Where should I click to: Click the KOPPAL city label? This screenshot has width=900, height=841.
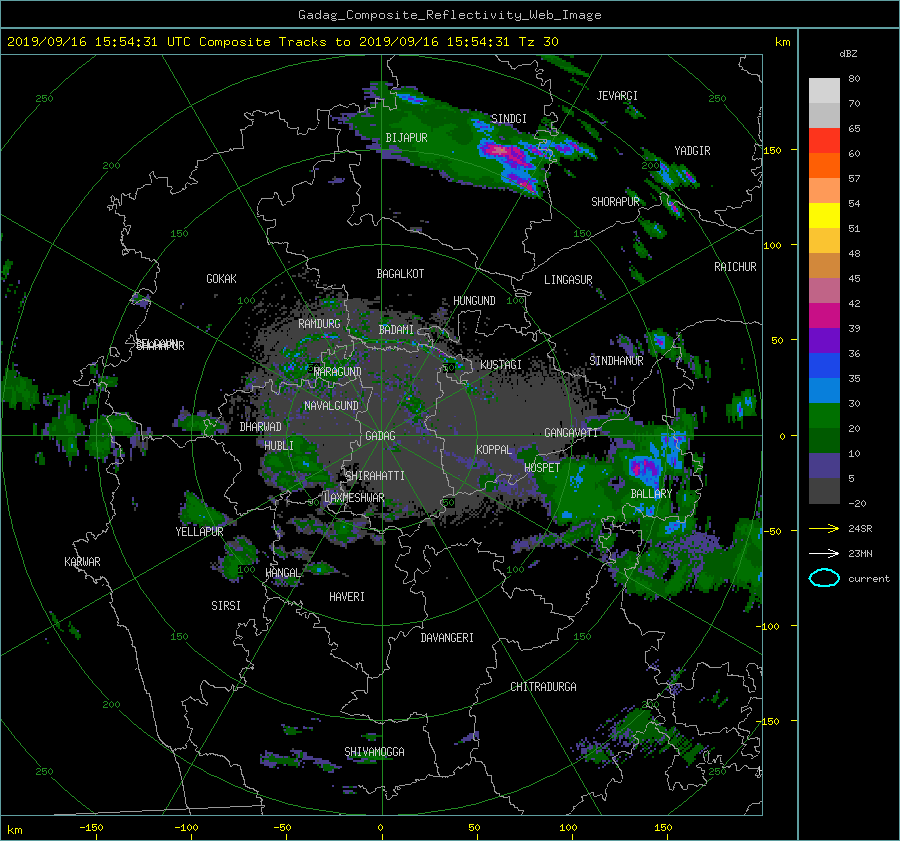[x=494, y=450]
